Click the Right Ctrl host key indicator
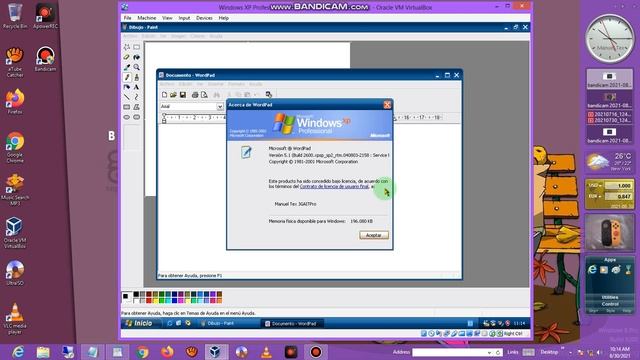Screen dimensions: 640x360 click(x=513, y=334)
